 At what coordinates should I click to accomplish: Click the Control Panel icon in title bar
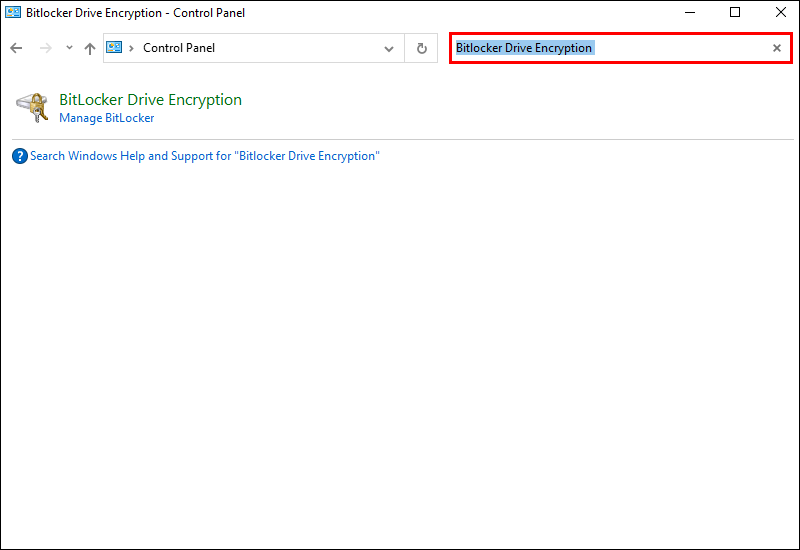pyautogui.click(x=13, y=13)
